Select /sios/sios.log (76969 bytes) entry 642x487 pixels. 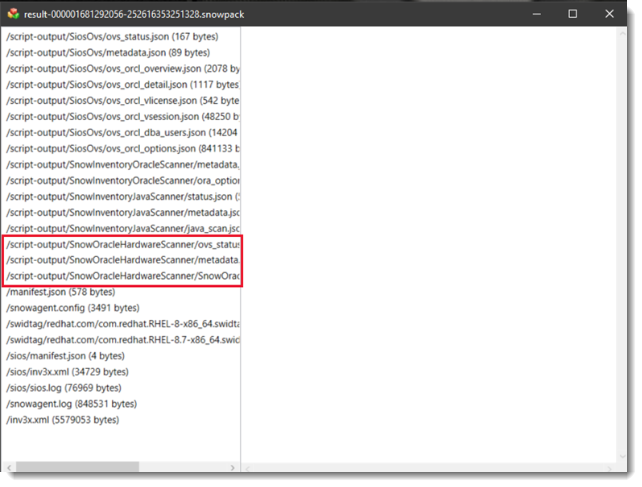(x=64, y=387)
